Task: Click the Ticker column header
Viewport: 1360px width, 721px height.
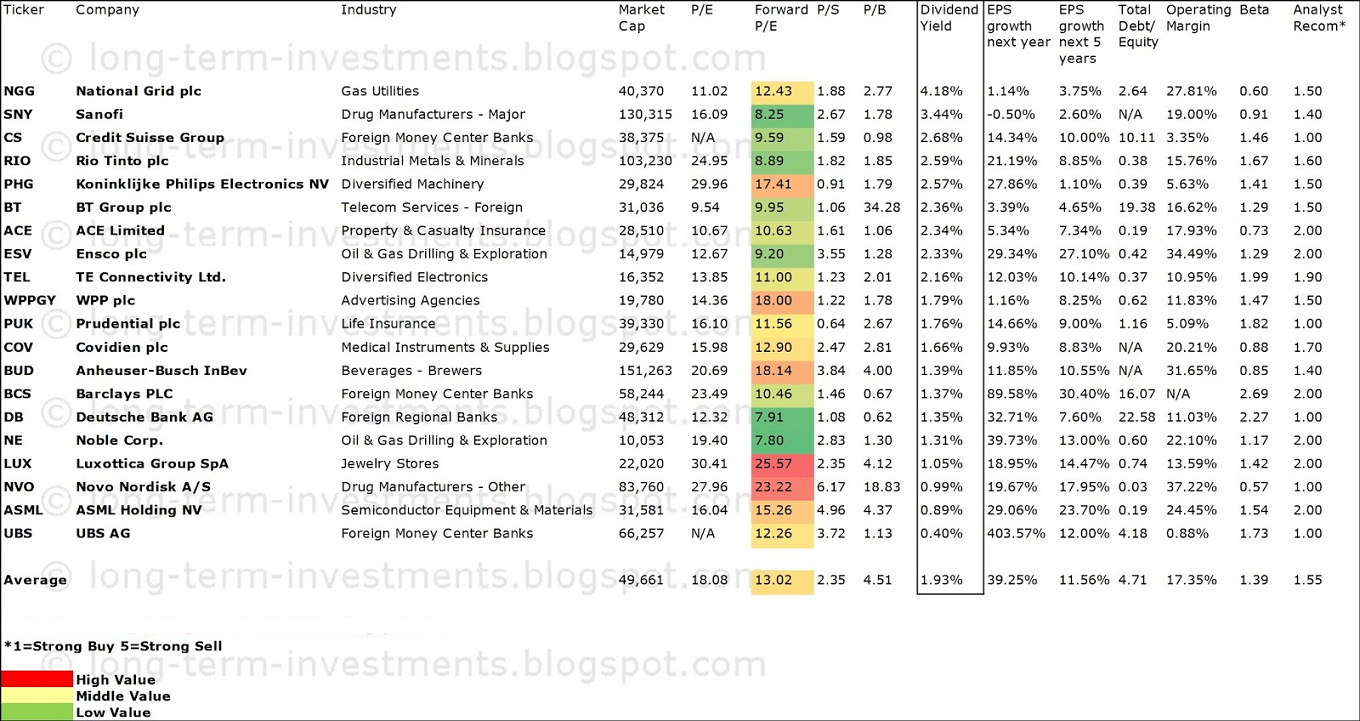Action: coord(23,10)
